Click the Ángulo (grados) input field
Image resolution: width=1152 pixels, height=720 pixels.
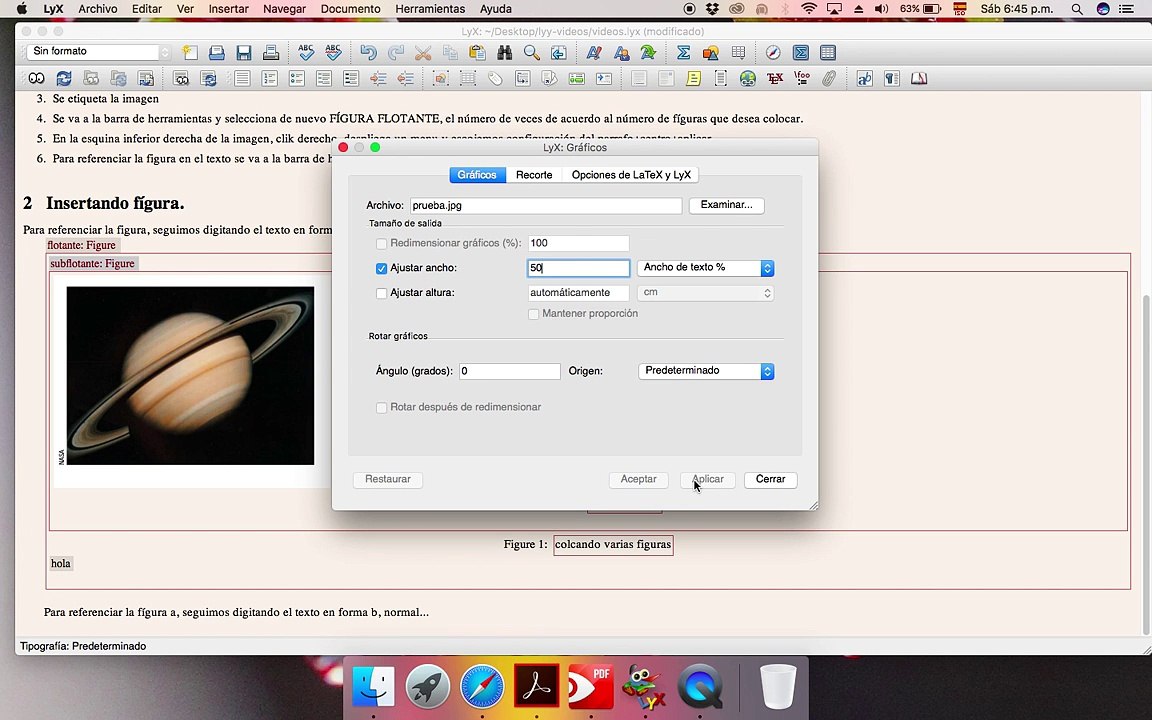pyautogui.click(x=510, y=371)
